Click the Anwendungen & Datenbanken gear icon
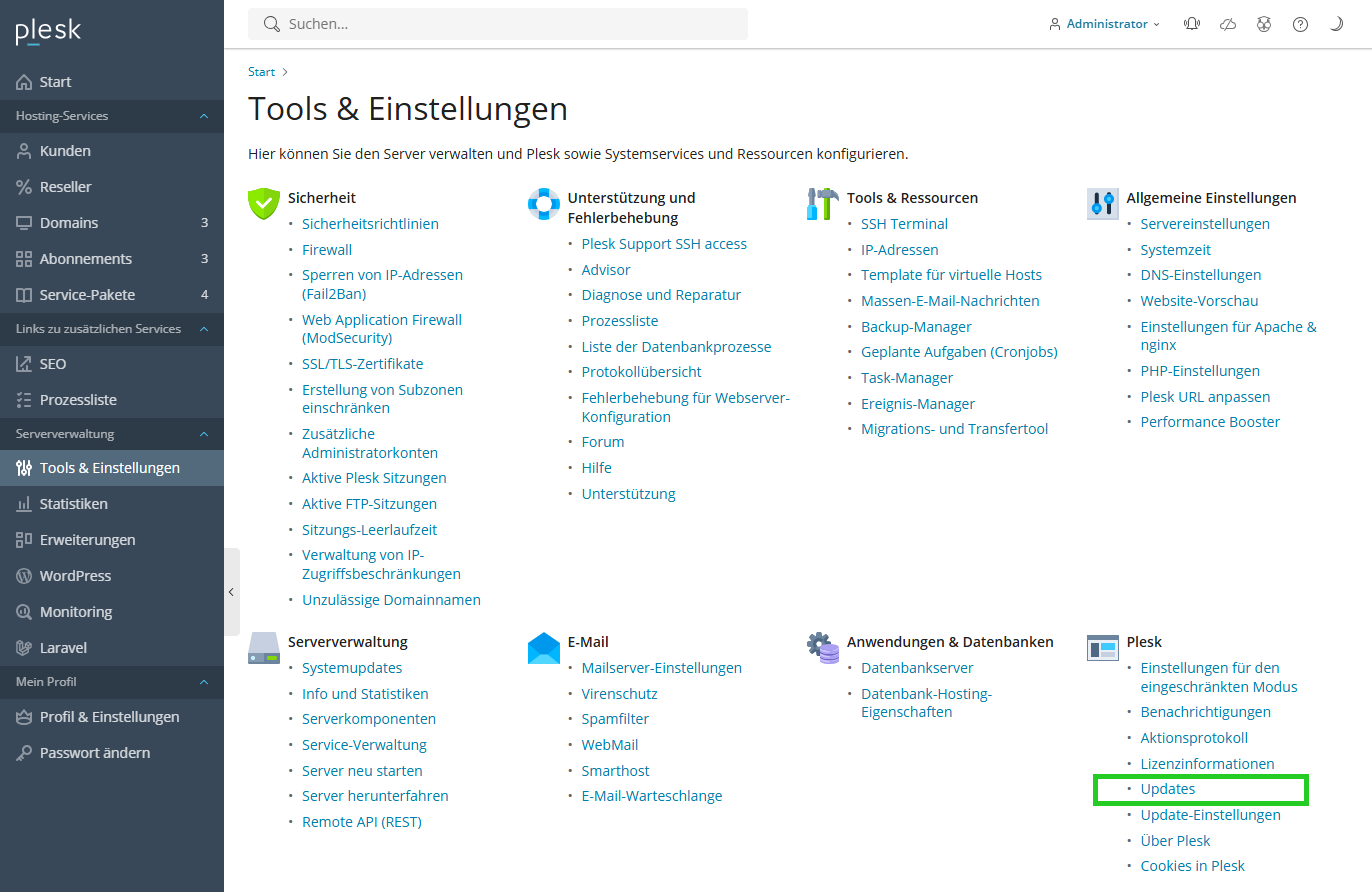Image resolution: width=1372 pixels, height=892 pixels. pos(823,648)
